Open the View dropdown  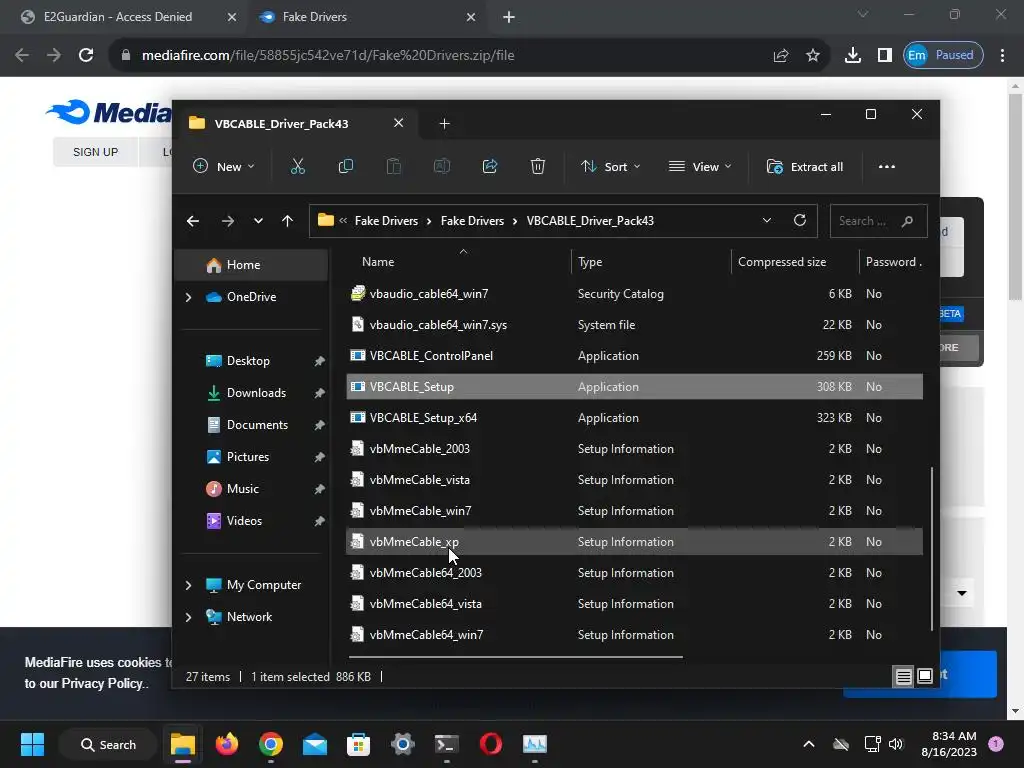pyautogui.click(x=700, y=167)
